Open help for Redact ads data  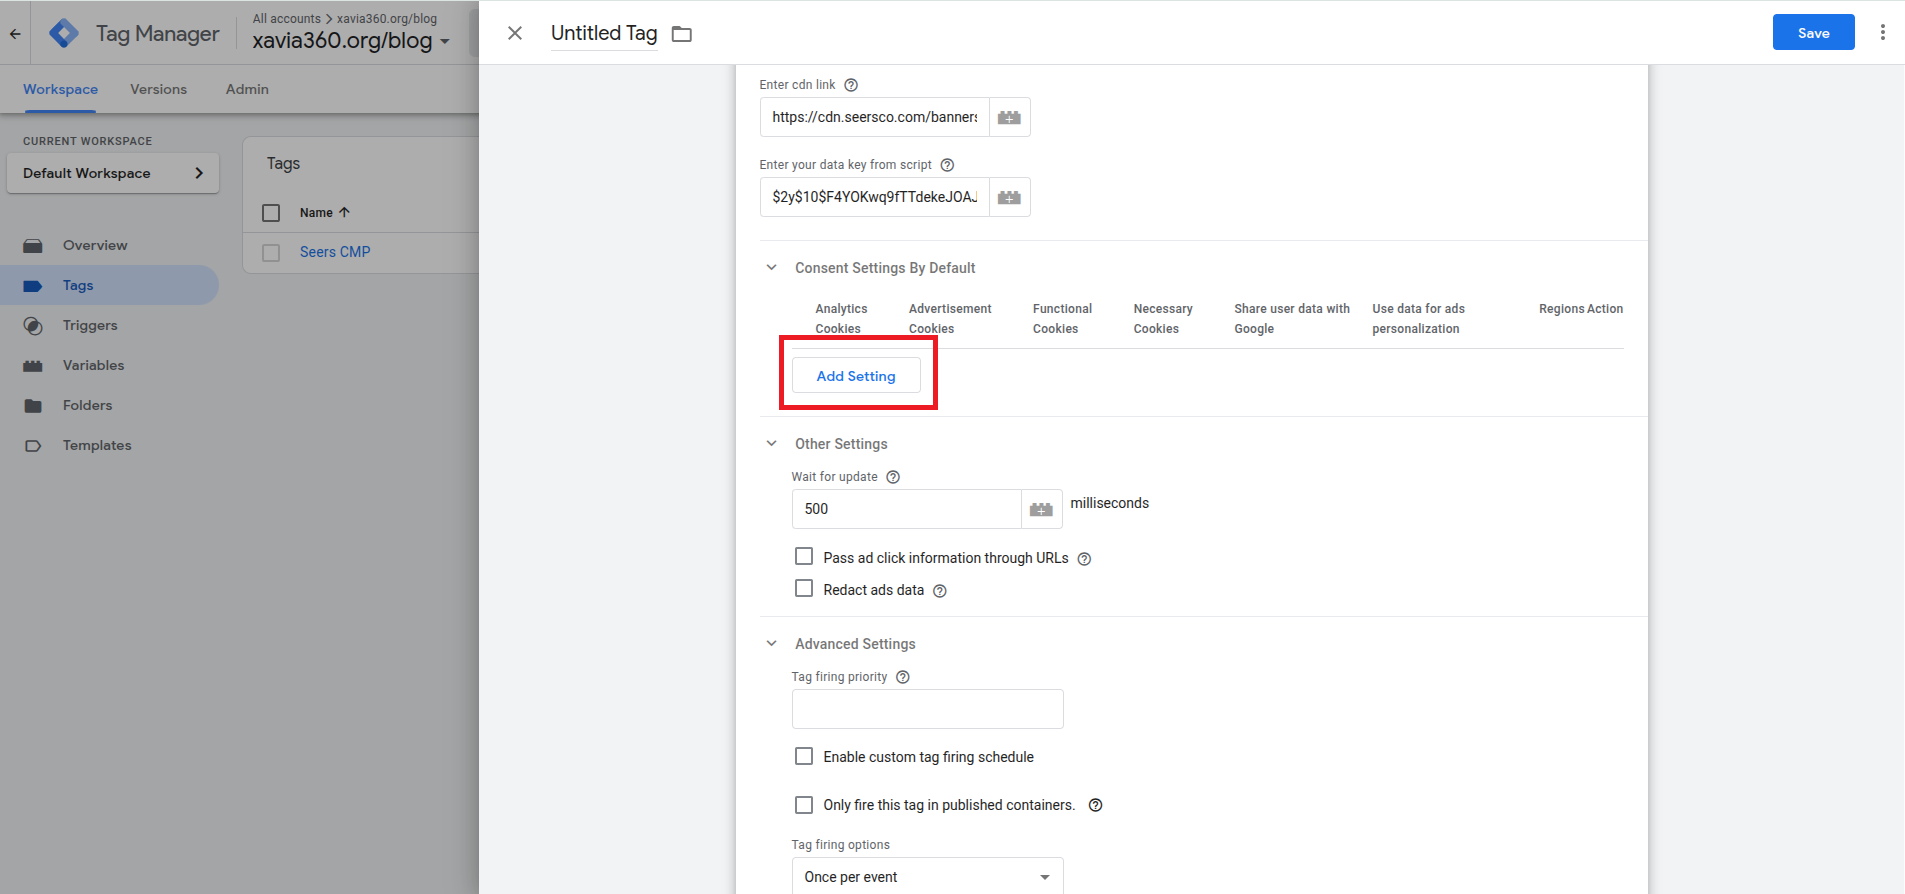[940, 591]
